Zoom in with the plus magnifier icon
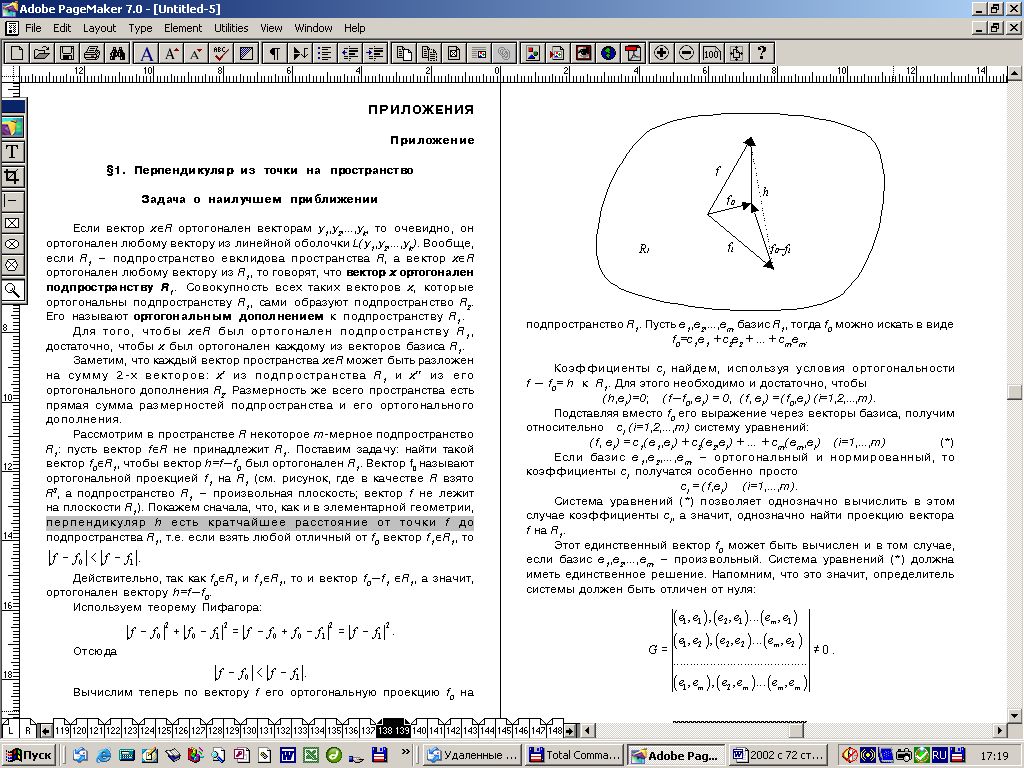 [x=661, y=53]
